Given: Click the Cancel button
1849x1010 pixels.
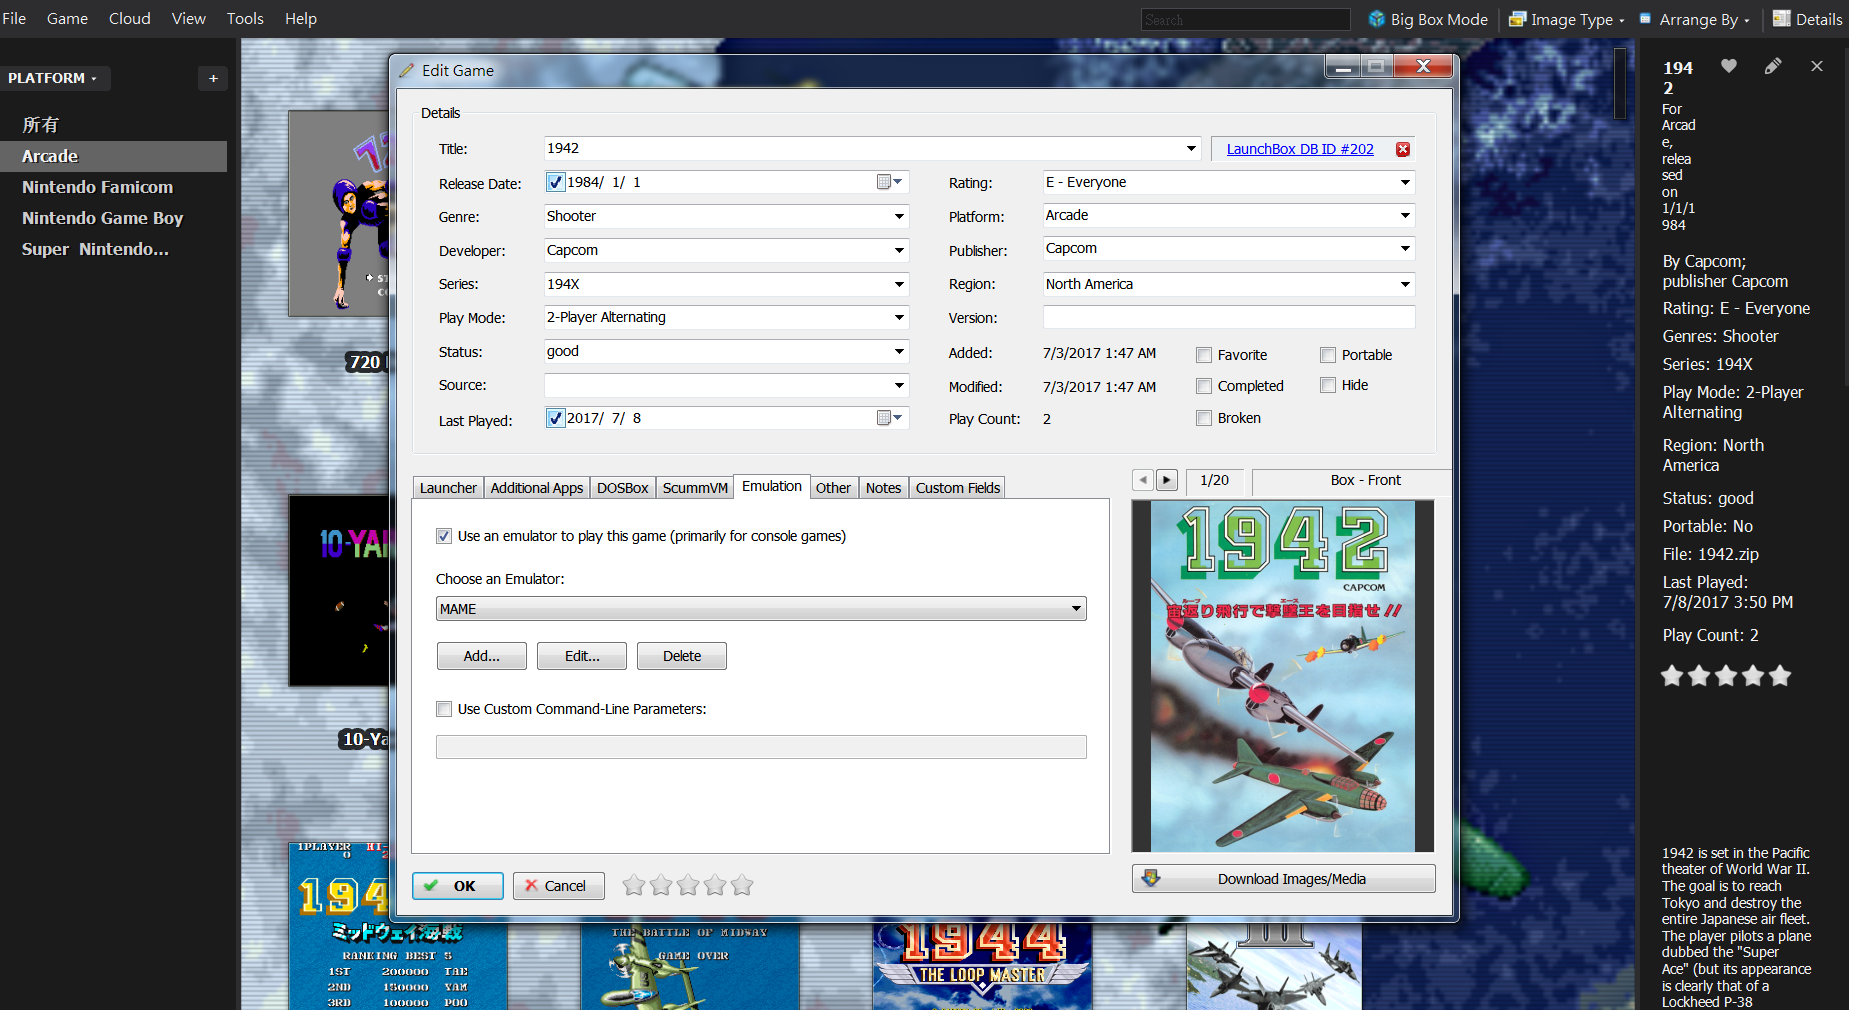Looking at the screenshot, I should [x=559, y=886].
